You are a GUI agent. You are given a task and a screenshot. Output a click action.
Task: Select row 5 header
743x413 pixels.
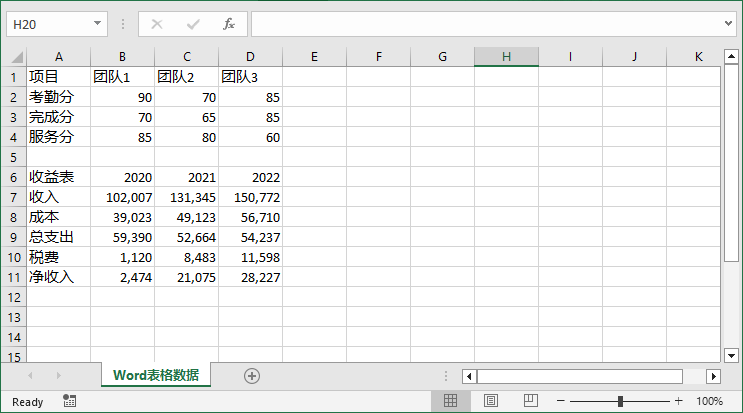point(13,157)
